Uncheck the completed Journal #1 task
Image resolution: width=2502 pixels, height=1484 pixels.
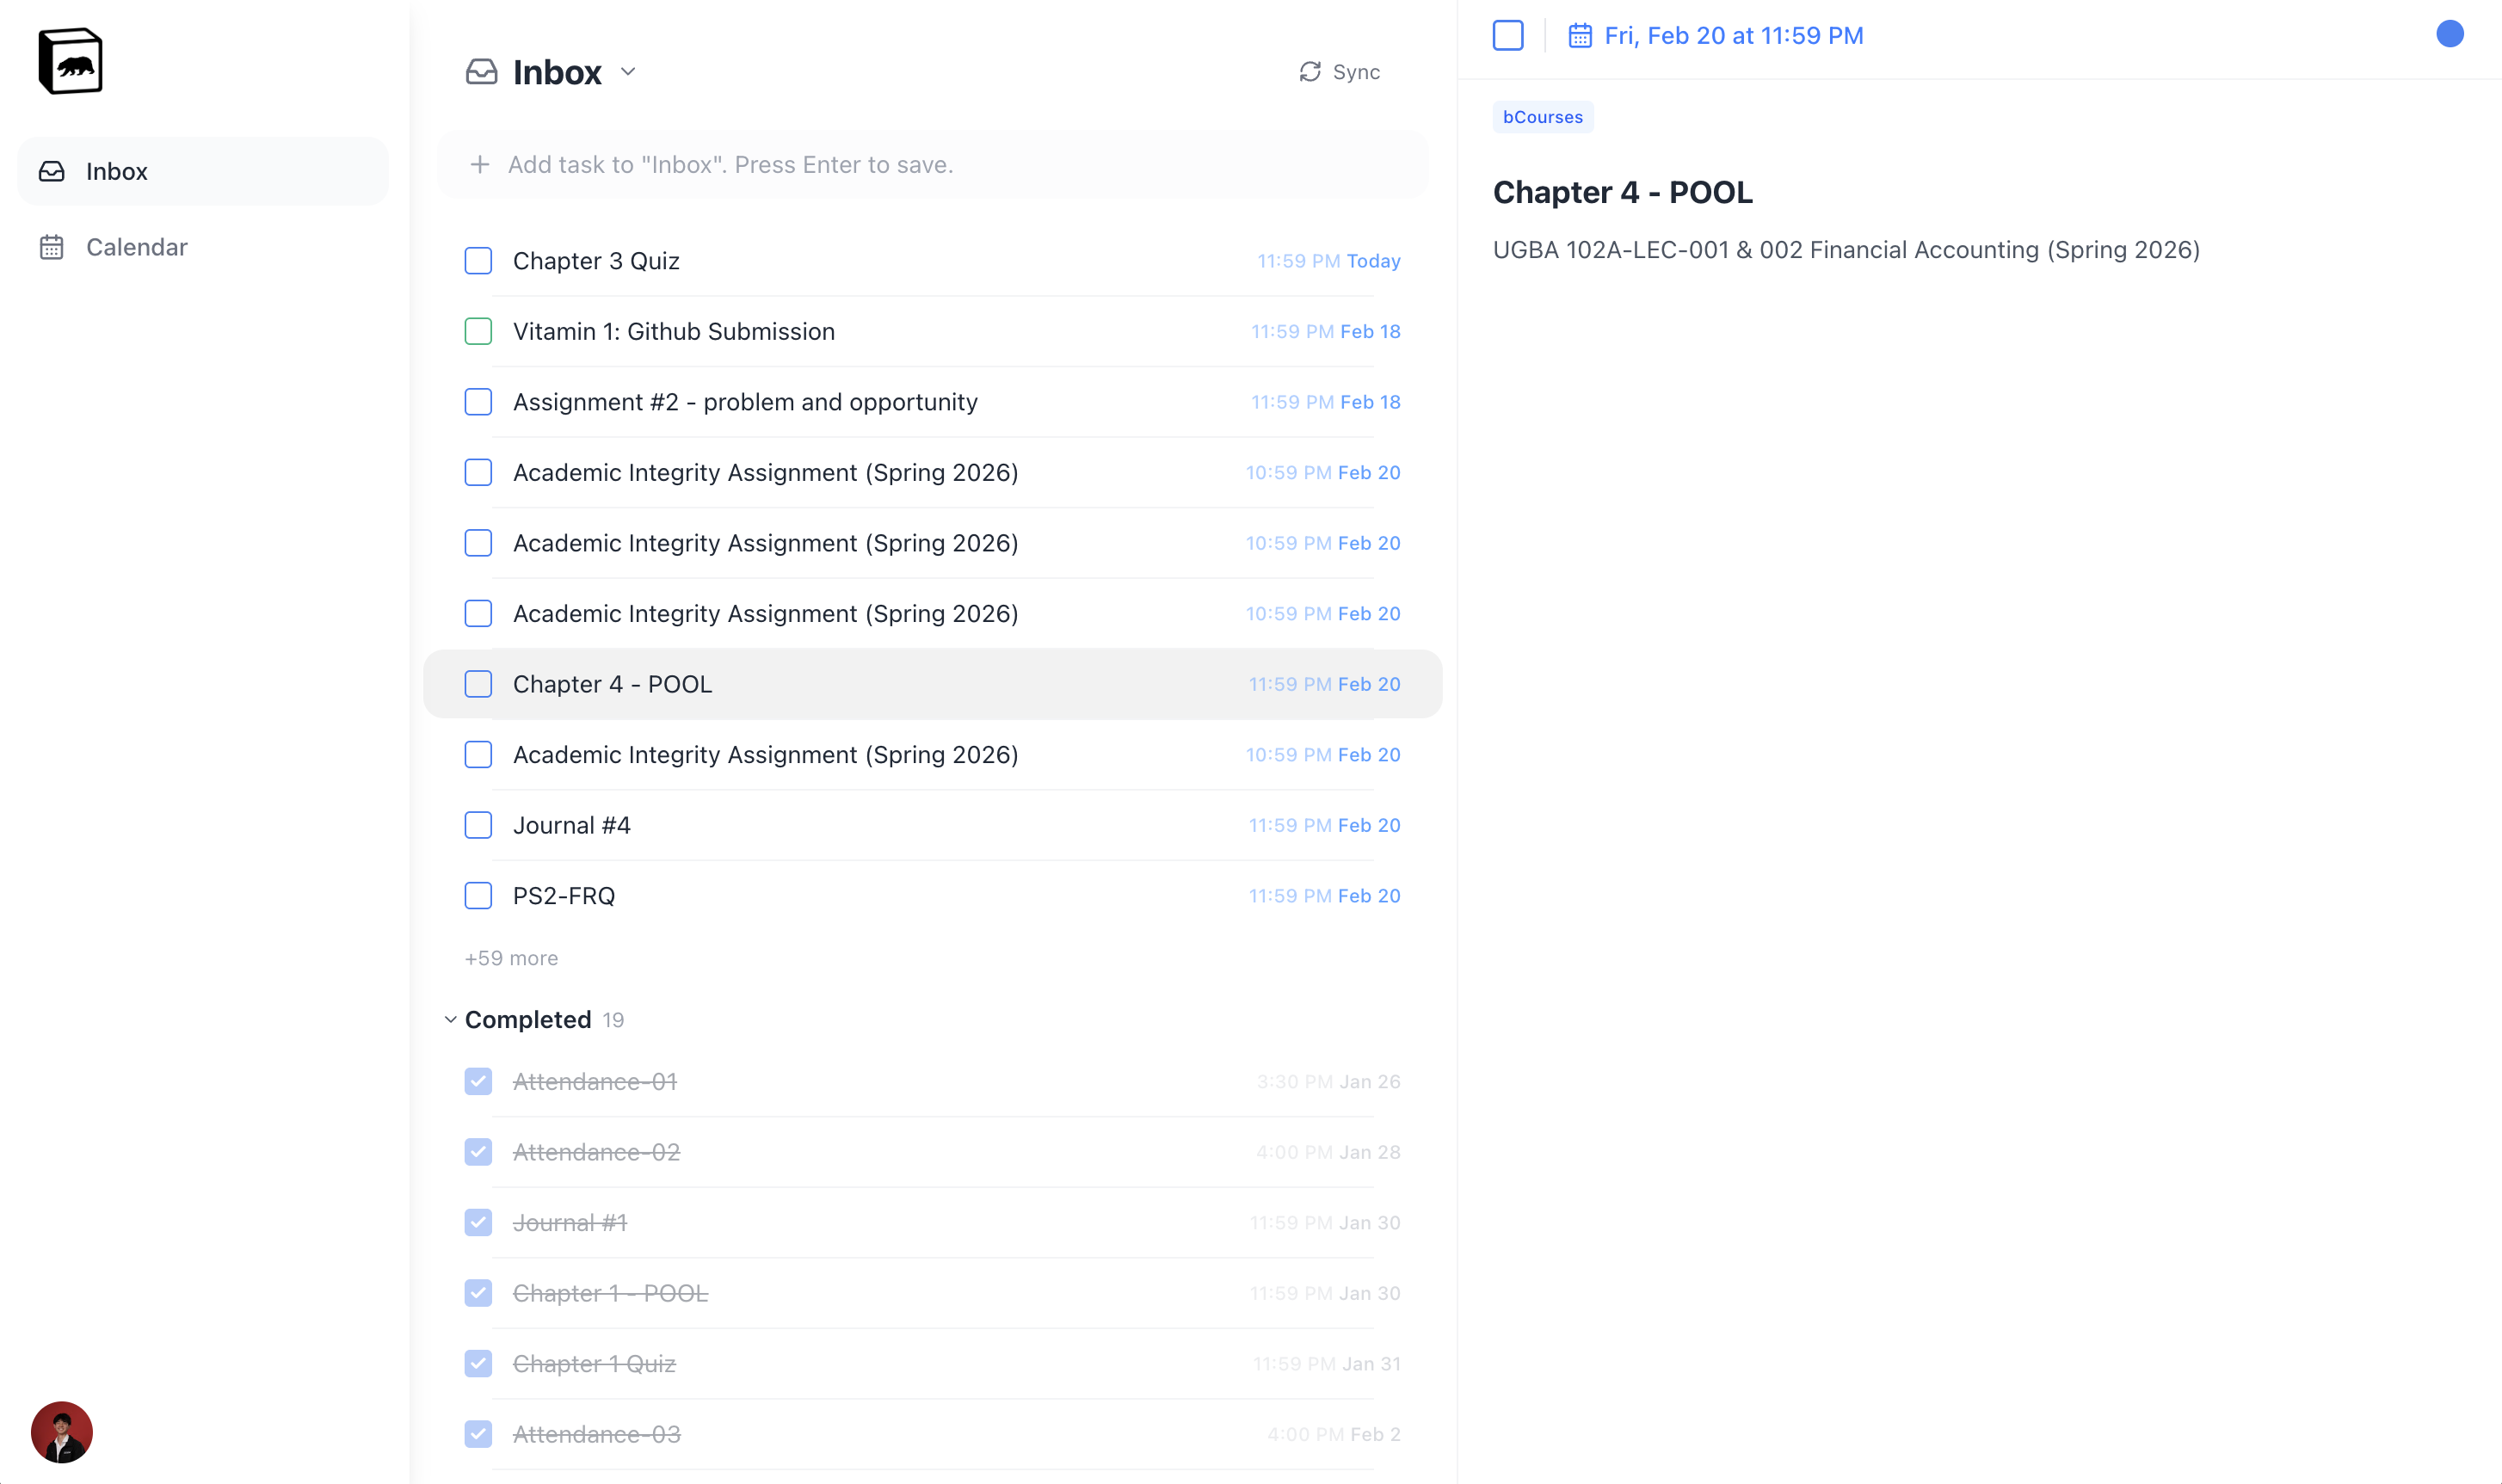(x=478, y=1222)
